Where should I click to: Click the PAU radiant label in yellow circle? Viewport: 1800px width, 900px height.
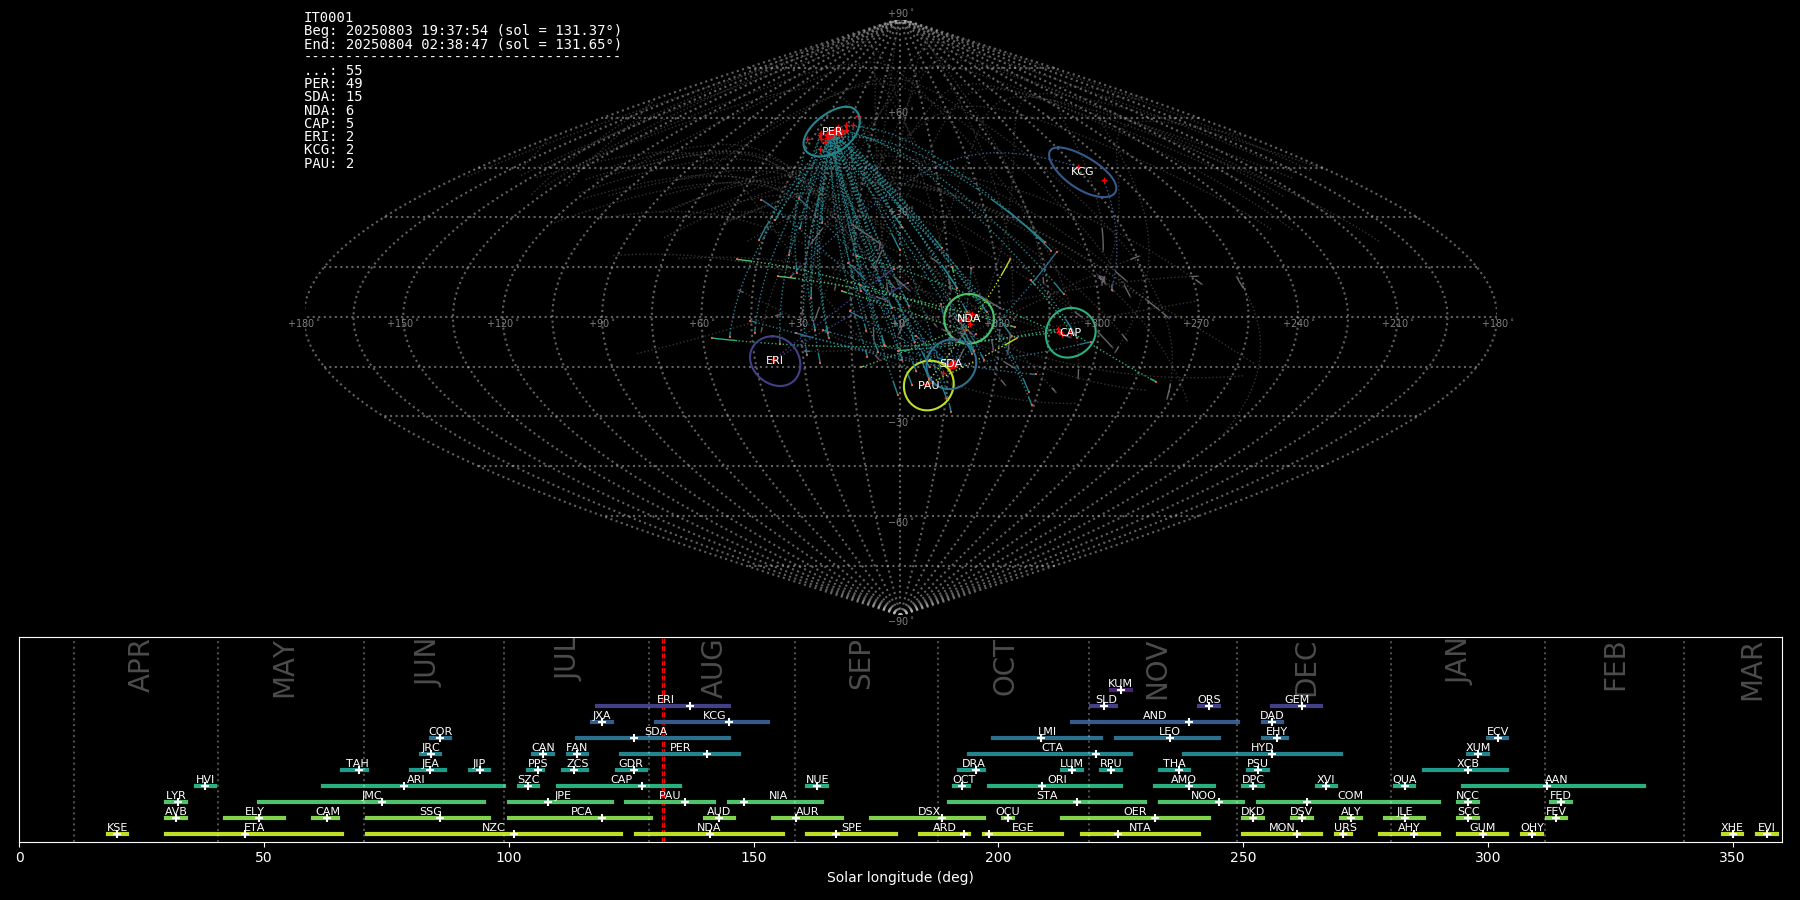point(928,386)
